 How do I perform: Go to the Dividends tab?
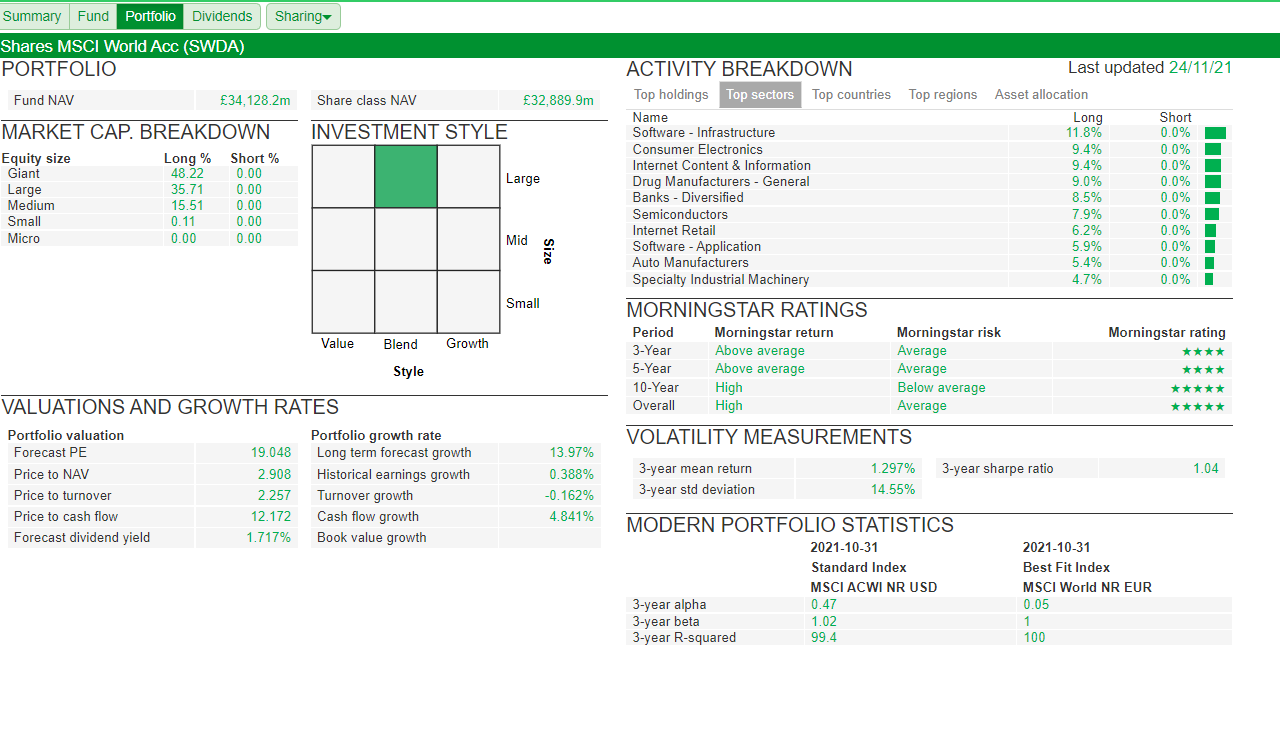pos(222,16)
